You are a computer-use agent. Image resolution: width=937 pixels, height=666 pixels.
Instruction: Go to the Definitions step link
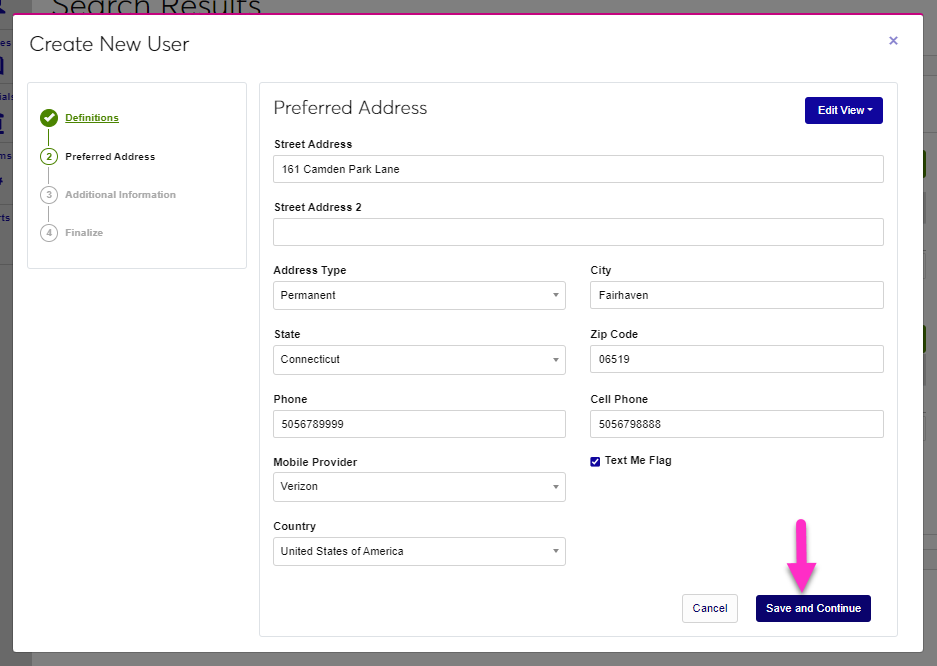click(x=92, y=118)
